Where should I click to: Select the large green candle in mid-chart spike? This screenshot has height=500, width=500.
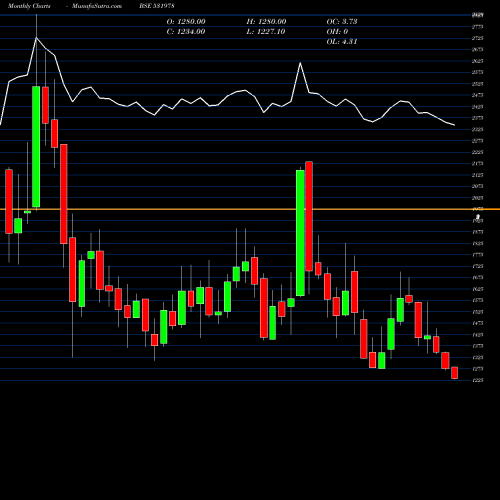click(300, 233)
